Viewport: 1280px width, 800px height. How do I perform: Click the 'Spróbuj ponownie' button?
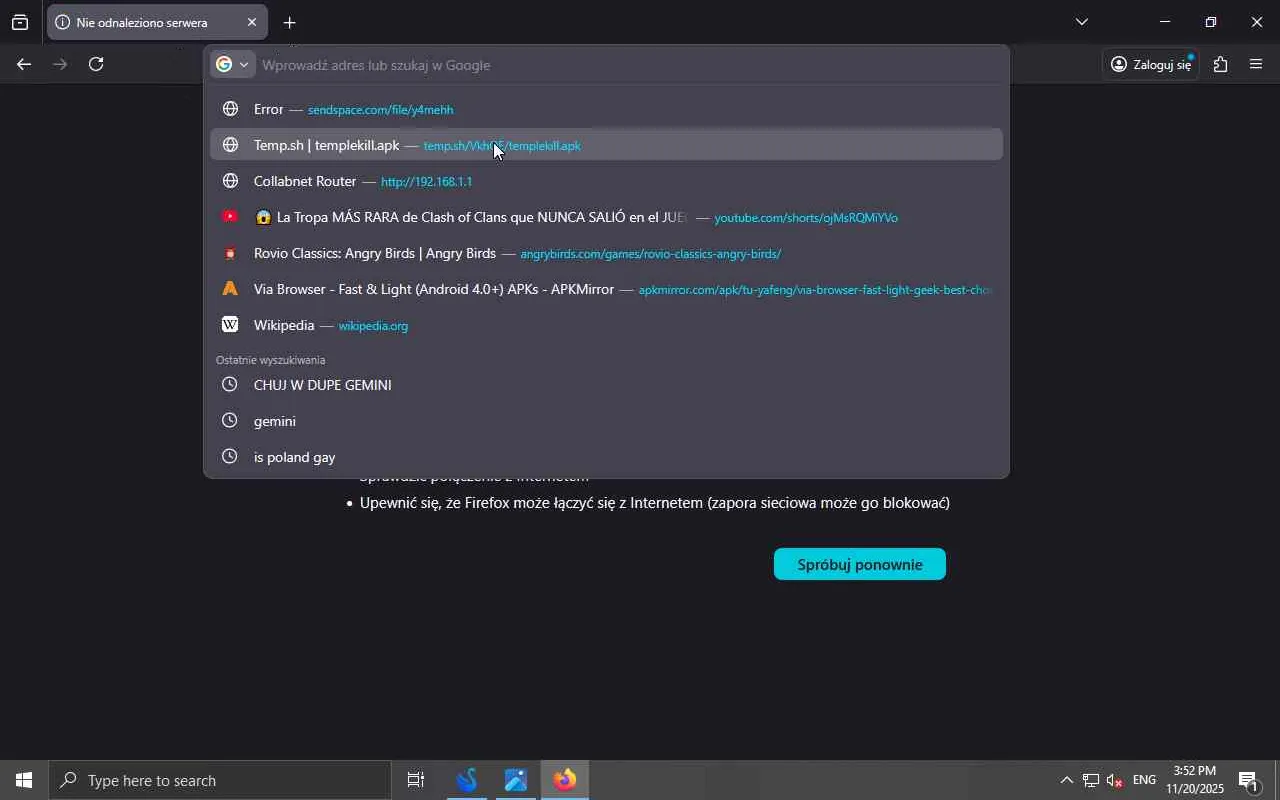(860, 564)
